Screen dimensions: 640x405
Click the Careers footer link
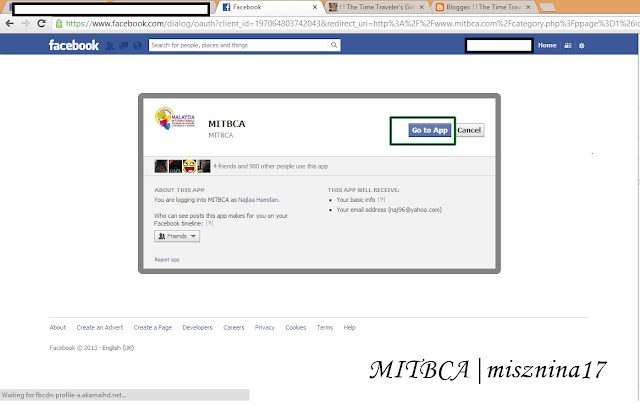pyautogui.click(x=234, y=327)
